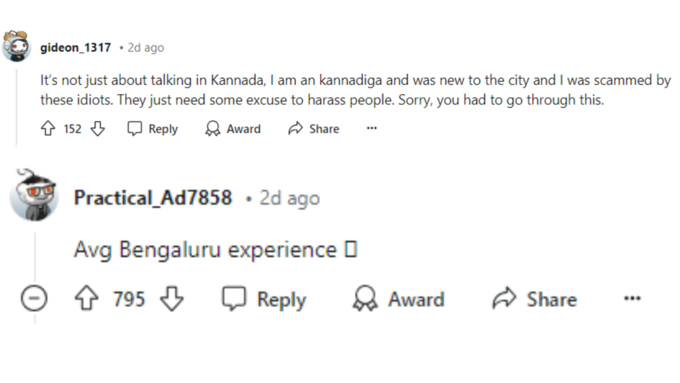Click the 2d ago timestamp beside Practical_Ad7858
Viewport: 680px width, 383px height.
coord(290,199)
